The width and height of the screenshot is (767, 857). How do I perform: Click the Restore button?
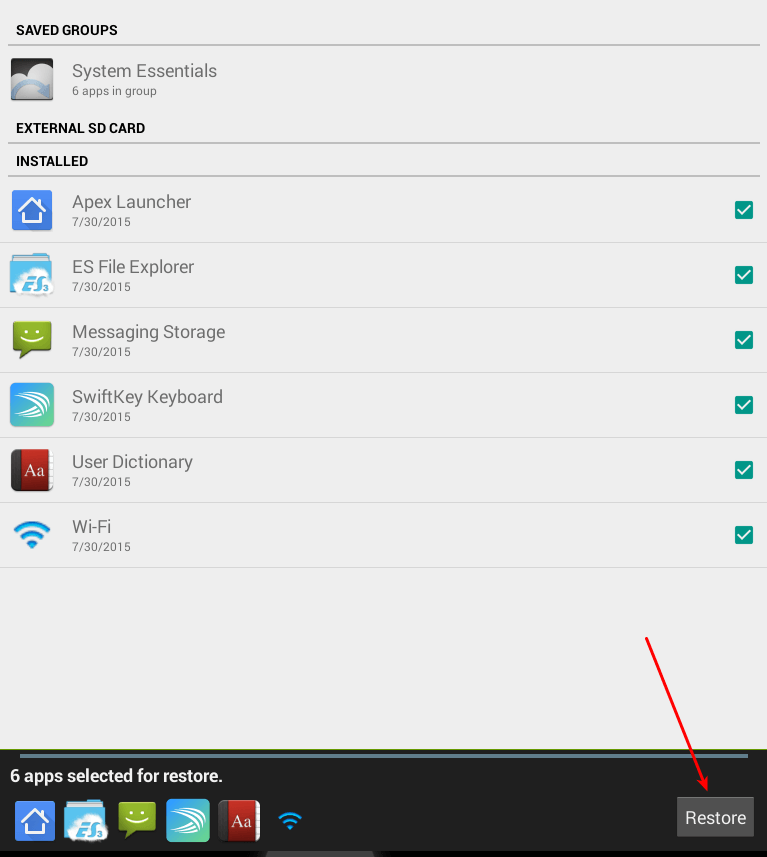[x=715, y=817]
